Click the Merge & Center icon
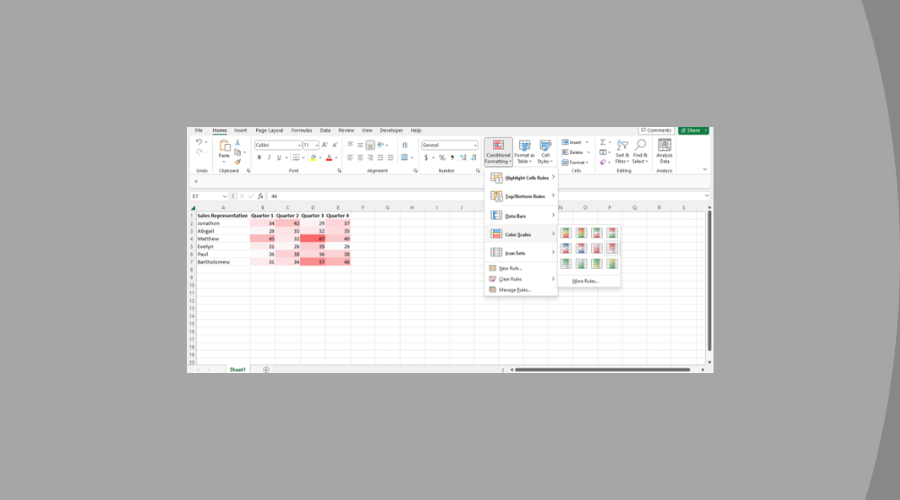This screenshot has height=500, width=900. [x=405, y=157]
